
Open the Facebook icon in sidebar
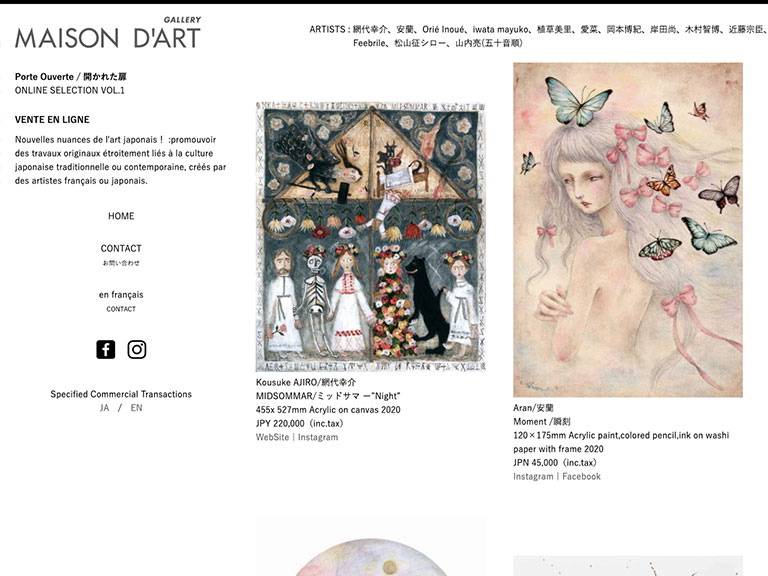coord(106,350)
